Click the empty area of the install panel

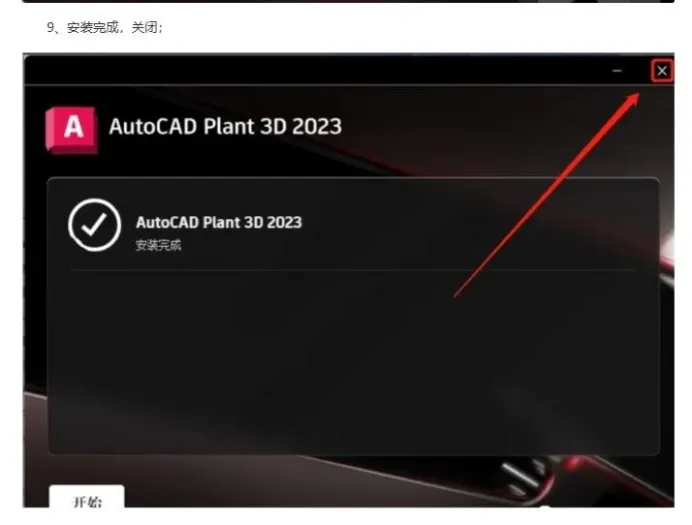pos(353,362)
